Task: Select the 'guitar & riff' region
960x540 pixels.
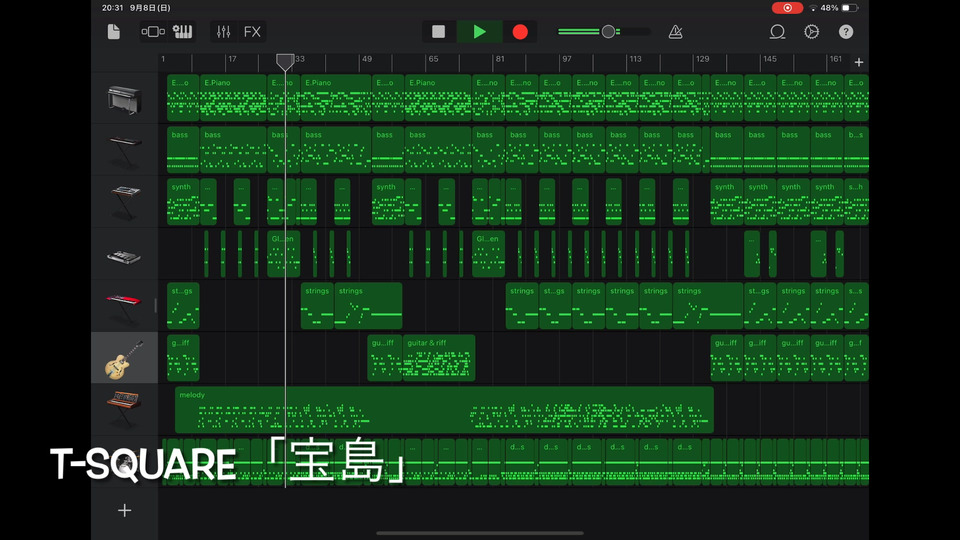Action: click(438, 358)
